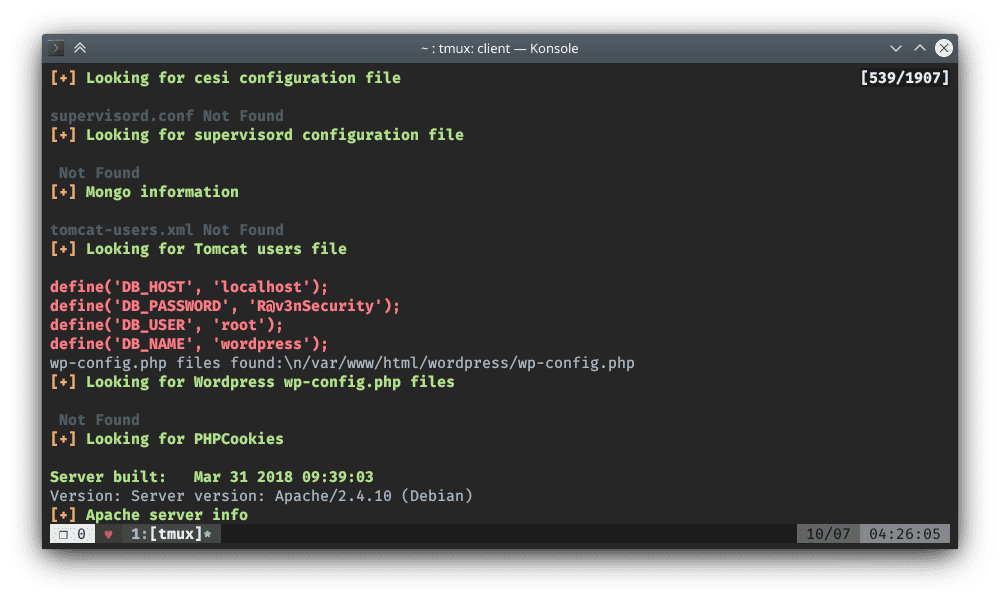
Task: Click the 04:26:05 clock in status bar
Action: click(x=904, y=534)
